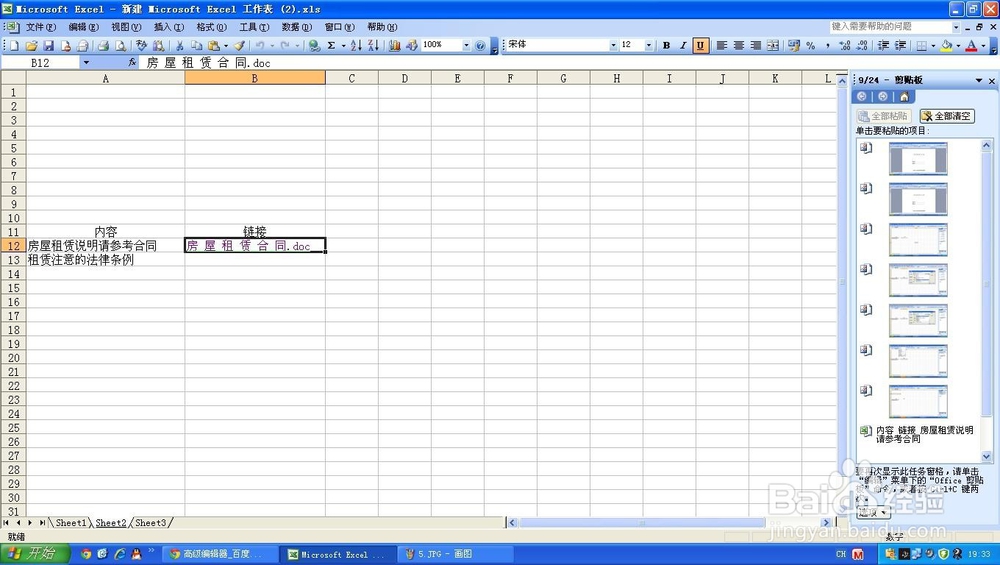Click the Name Box showing B12
This screenshot has height=565, width=1000.
(40, 62)
